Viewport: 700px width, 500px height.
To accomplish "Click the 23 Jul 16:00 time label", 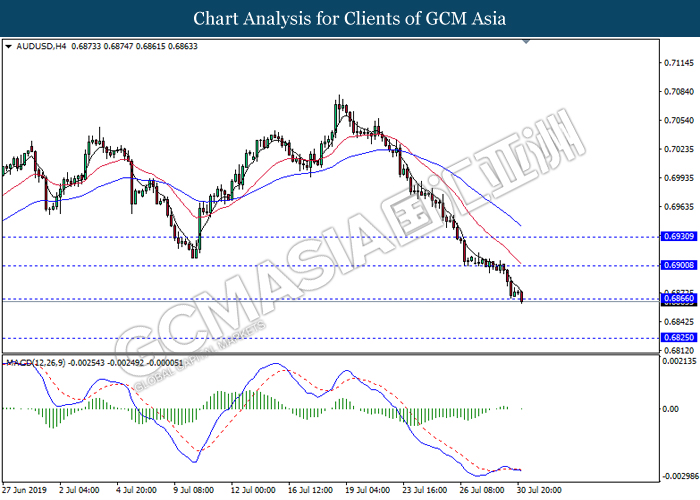I will click(425, 490).
